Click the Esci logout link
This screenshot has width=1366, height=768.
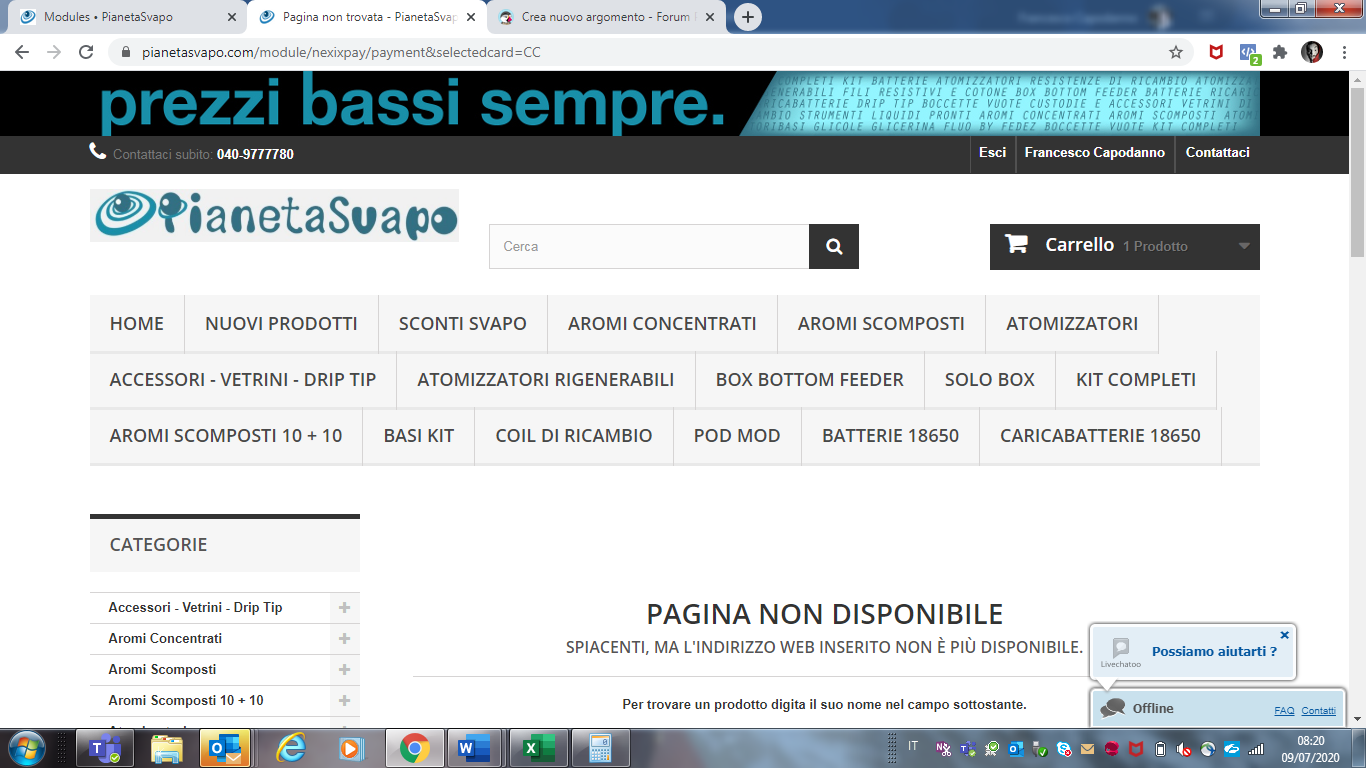pyautogui.click(x=992, y=153)
